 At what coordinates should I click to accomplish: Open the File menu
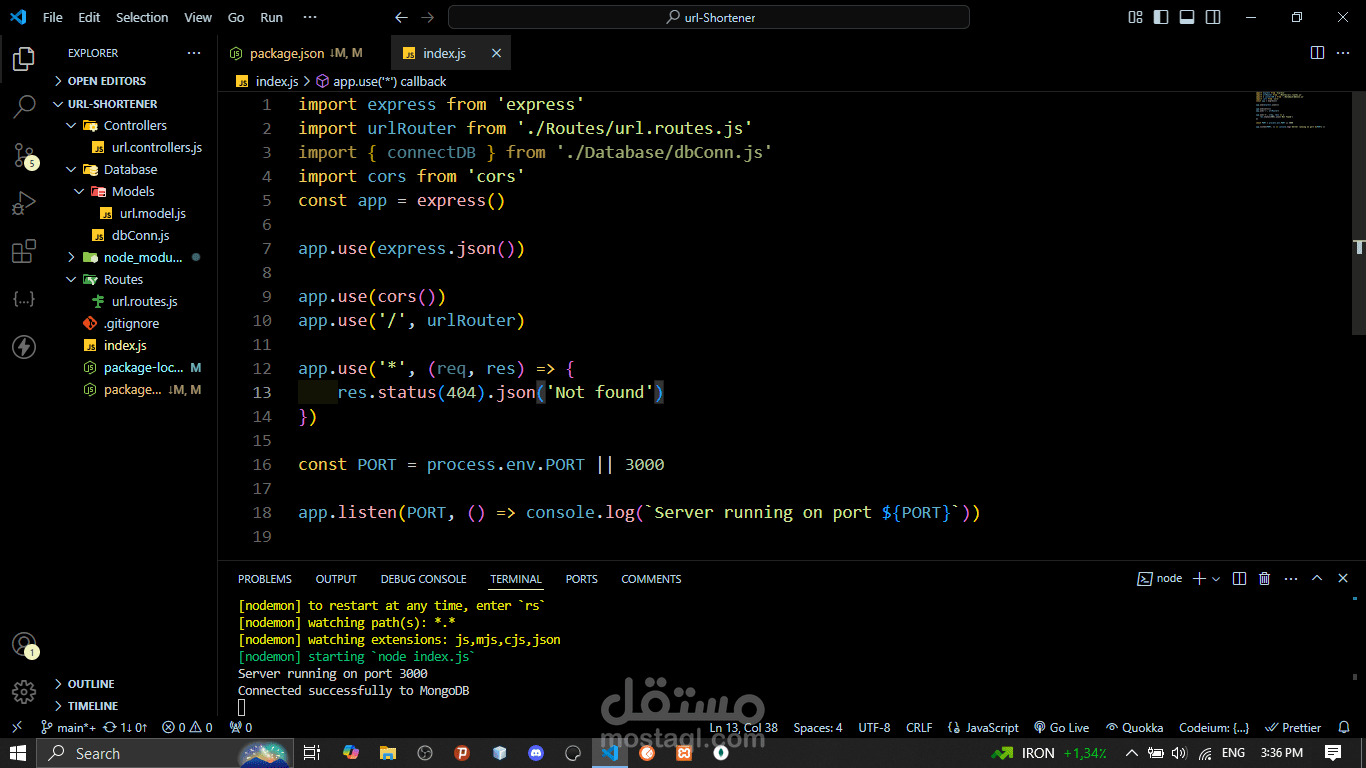pos(52,17)
